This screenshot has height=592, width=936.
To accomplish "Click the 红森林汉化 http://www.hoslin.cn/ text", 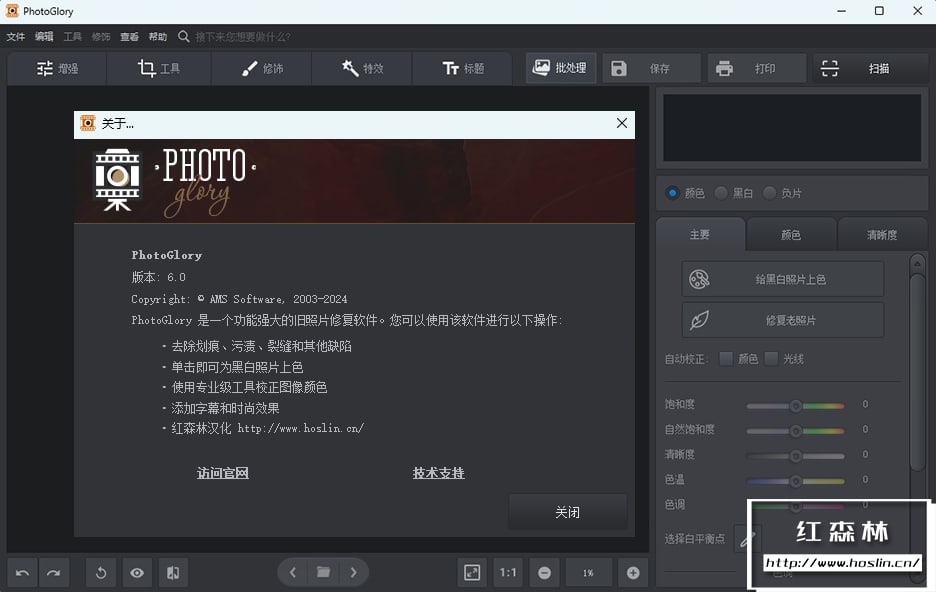I will (x=267, y=428).
